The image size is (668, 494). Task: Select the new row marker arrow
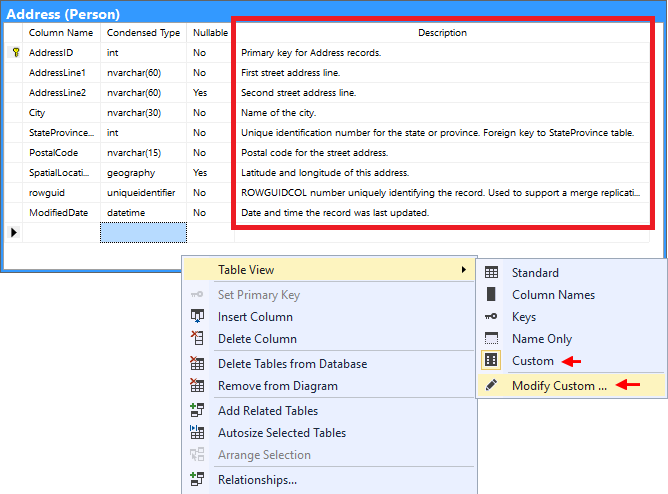click(13, 232)
